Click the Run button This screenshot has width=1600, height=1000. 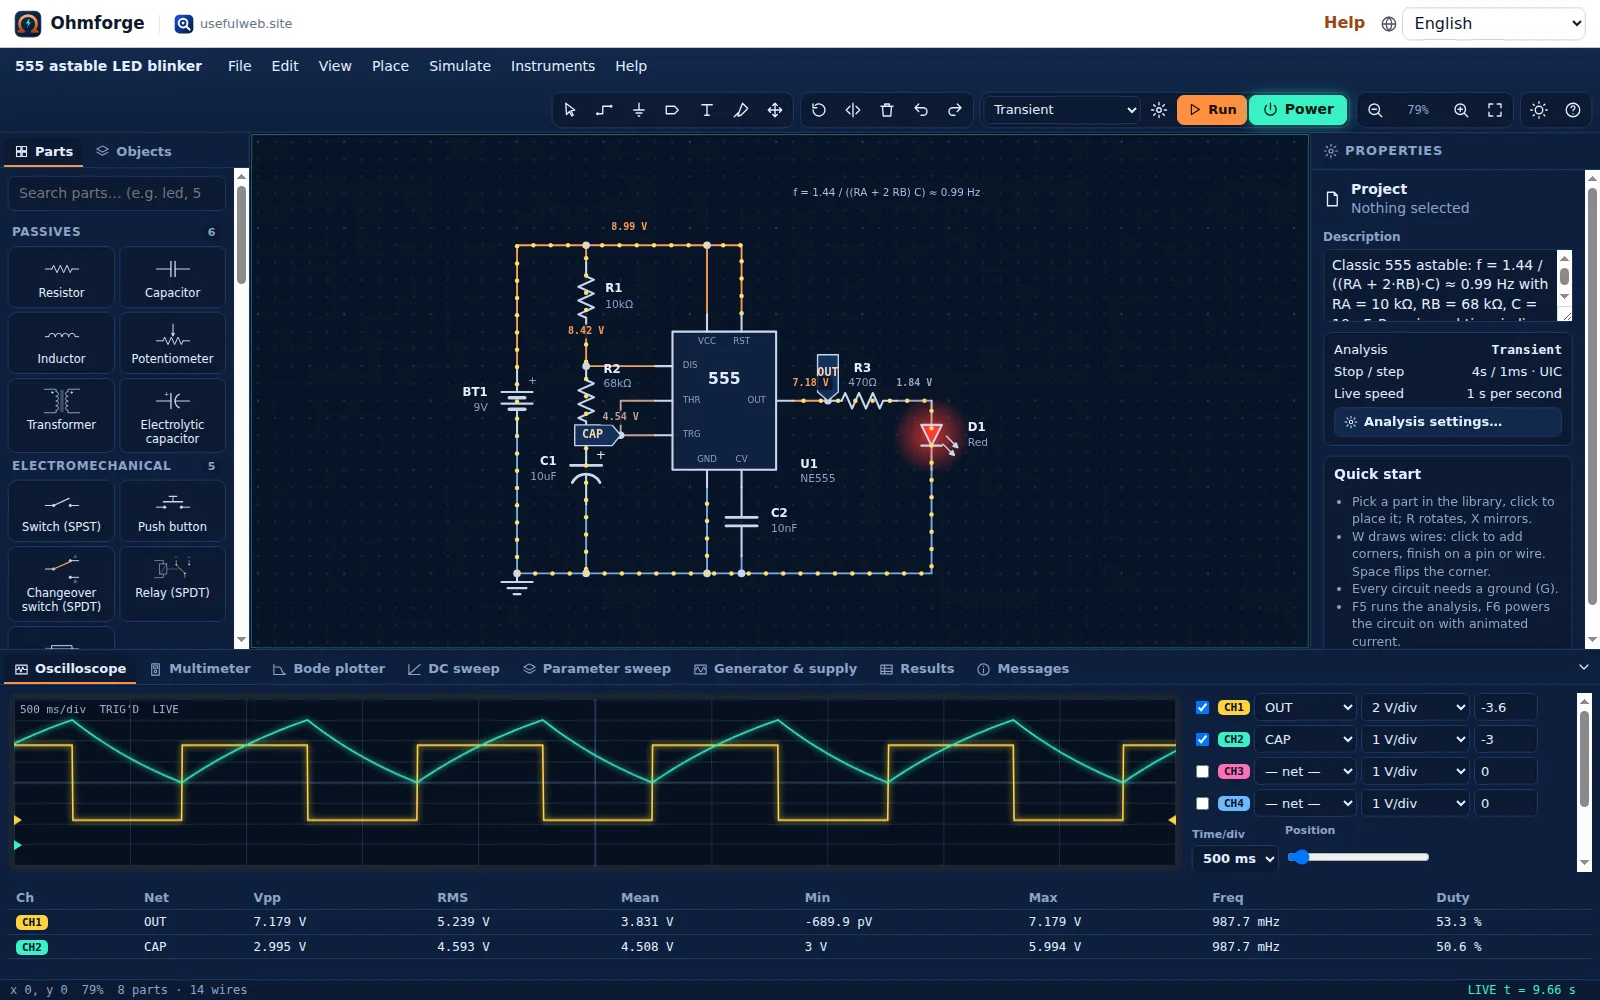[x=1211, y=110]
